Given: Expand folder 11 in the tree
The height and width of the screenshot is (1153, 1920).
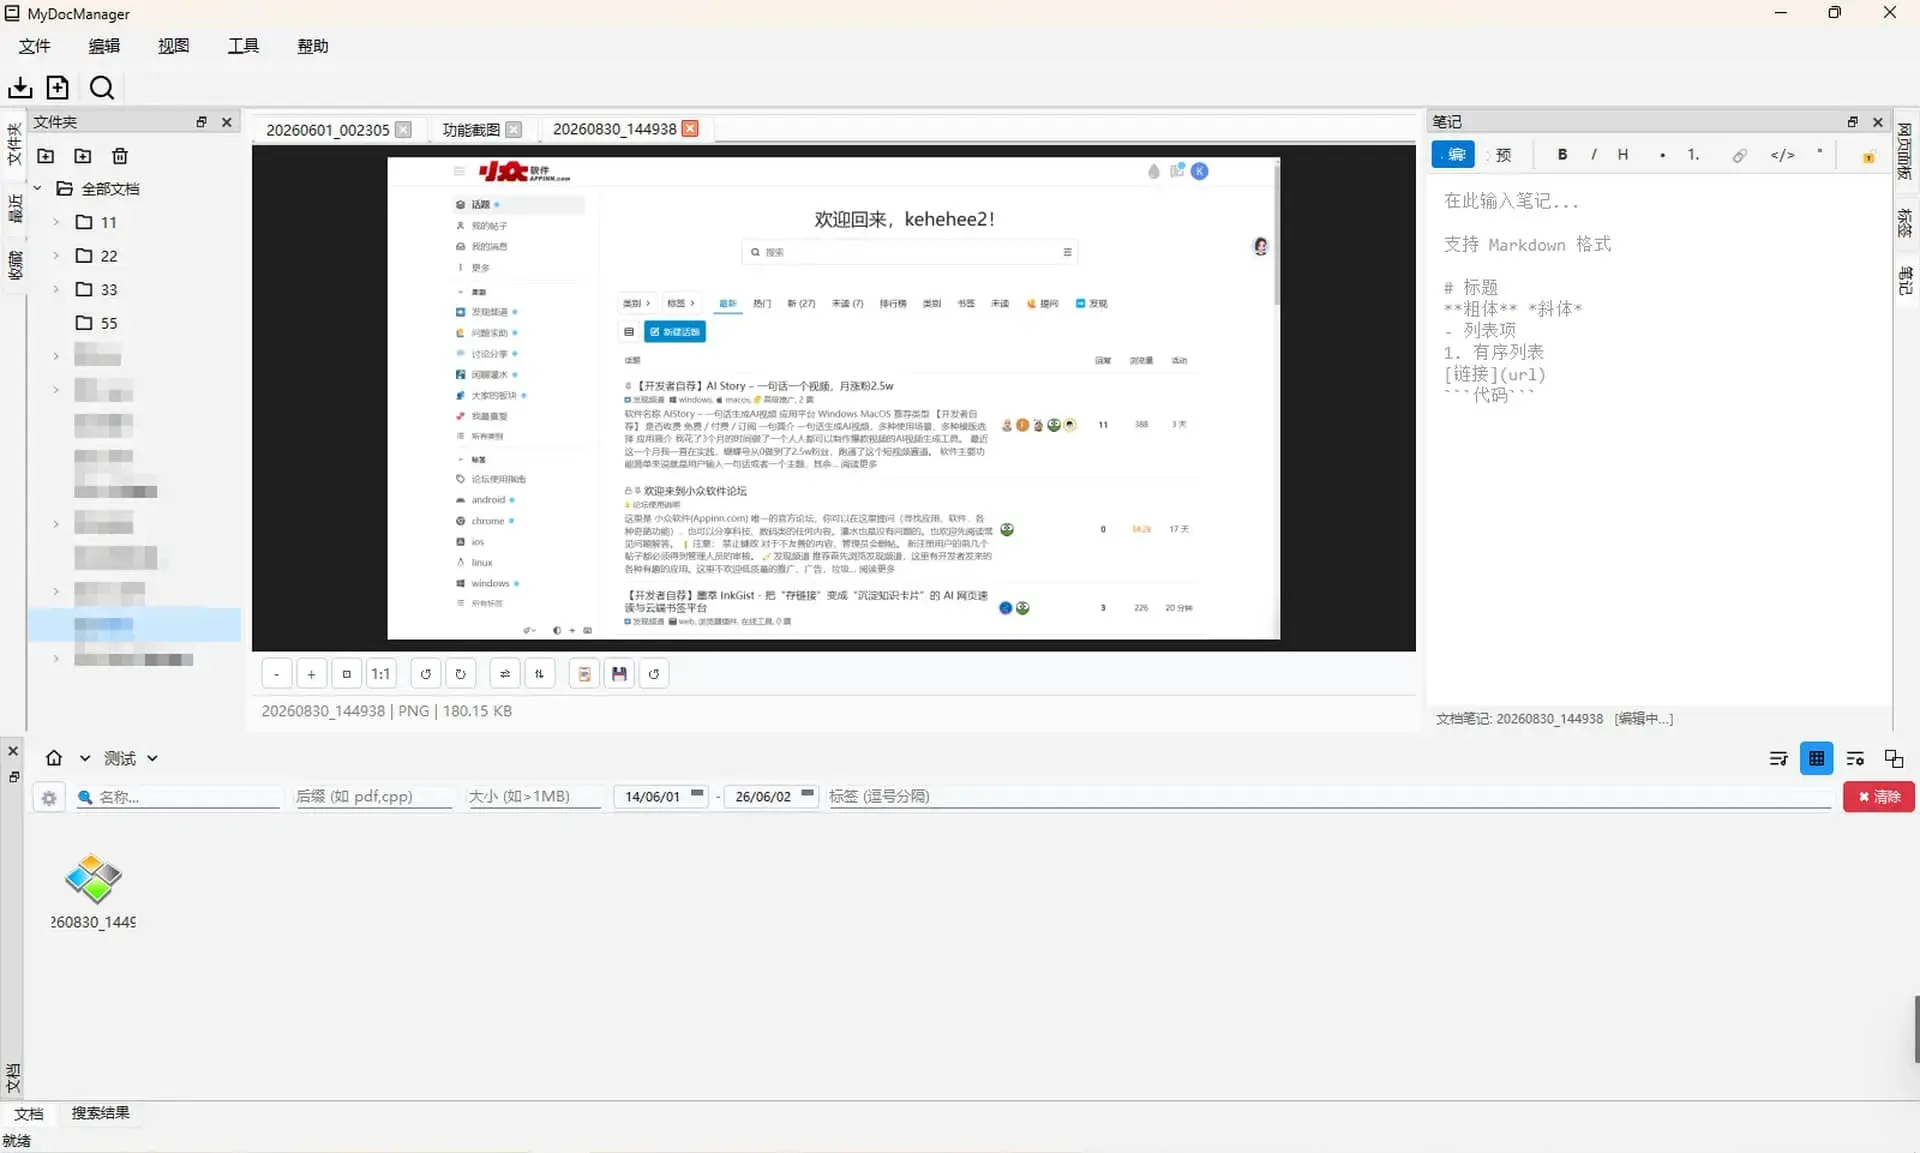Looking at the screenshot, I should pyautogui.click(x=56, y=222).
